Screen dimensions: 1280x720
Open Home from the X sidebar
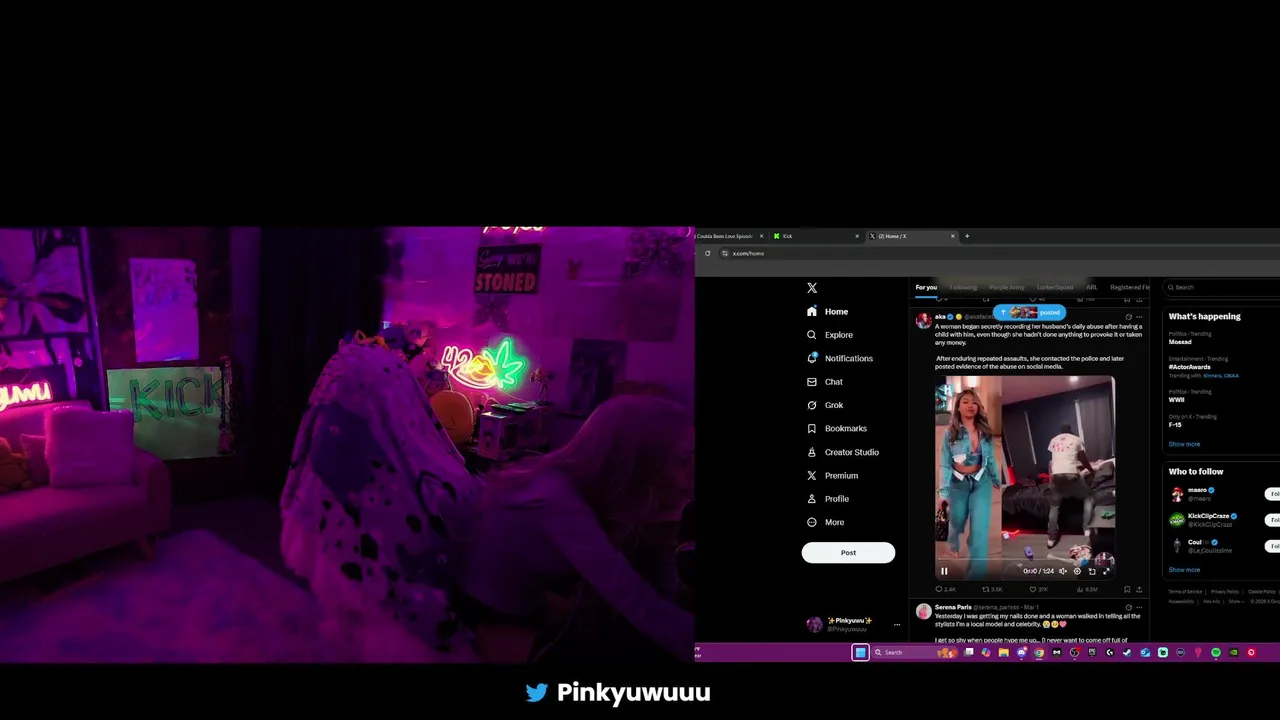[x=828, y=311]
